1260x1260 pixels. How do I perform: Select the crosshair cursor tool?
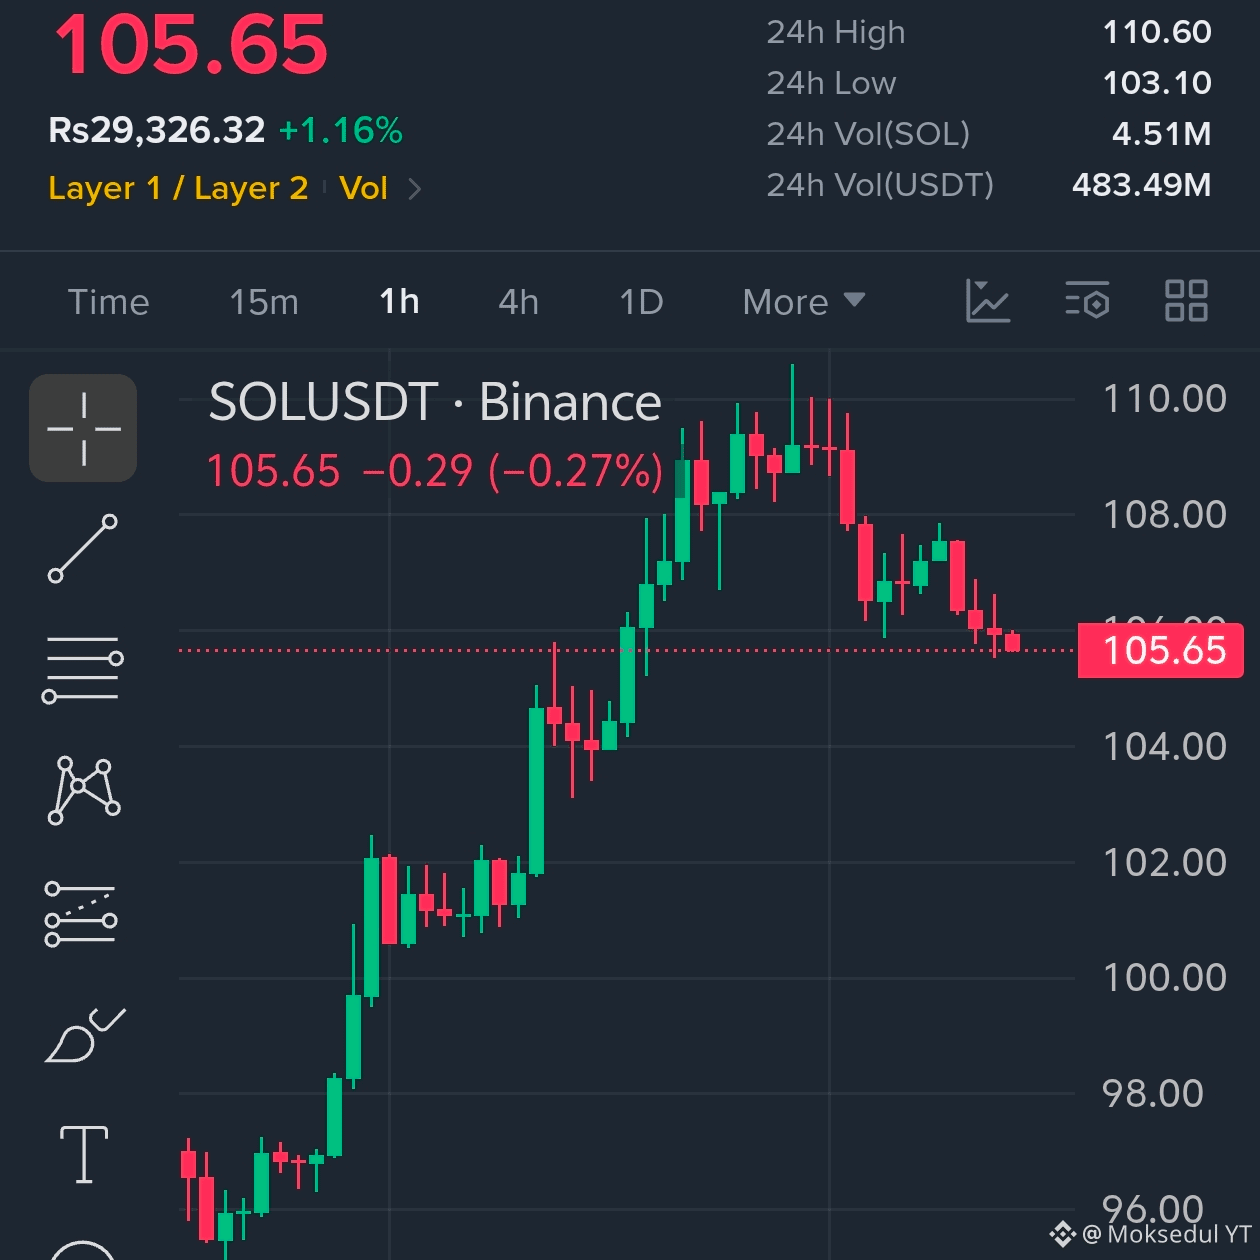point(83,428)
